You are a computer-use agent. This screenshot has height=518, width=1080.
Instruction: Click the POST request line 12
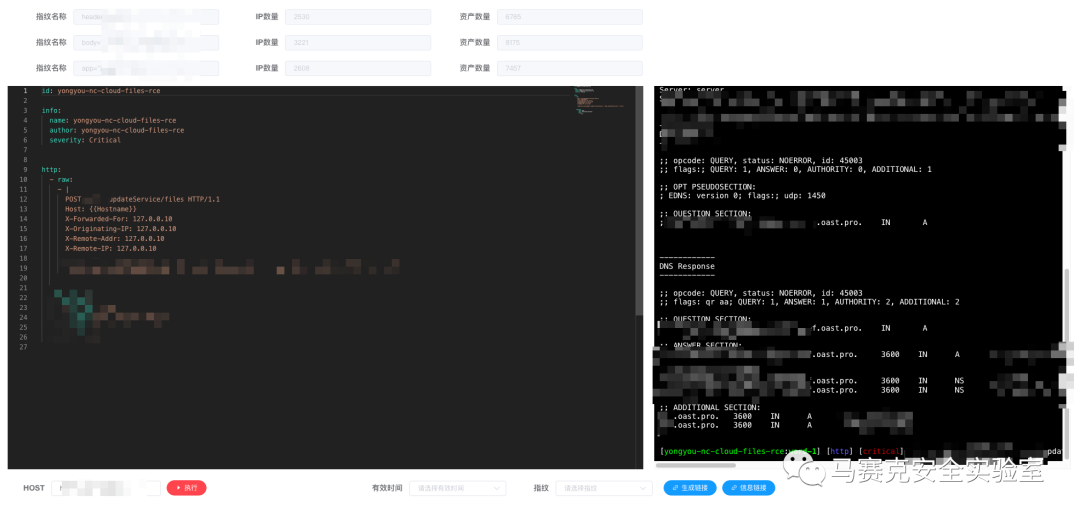tap(143, 199)
